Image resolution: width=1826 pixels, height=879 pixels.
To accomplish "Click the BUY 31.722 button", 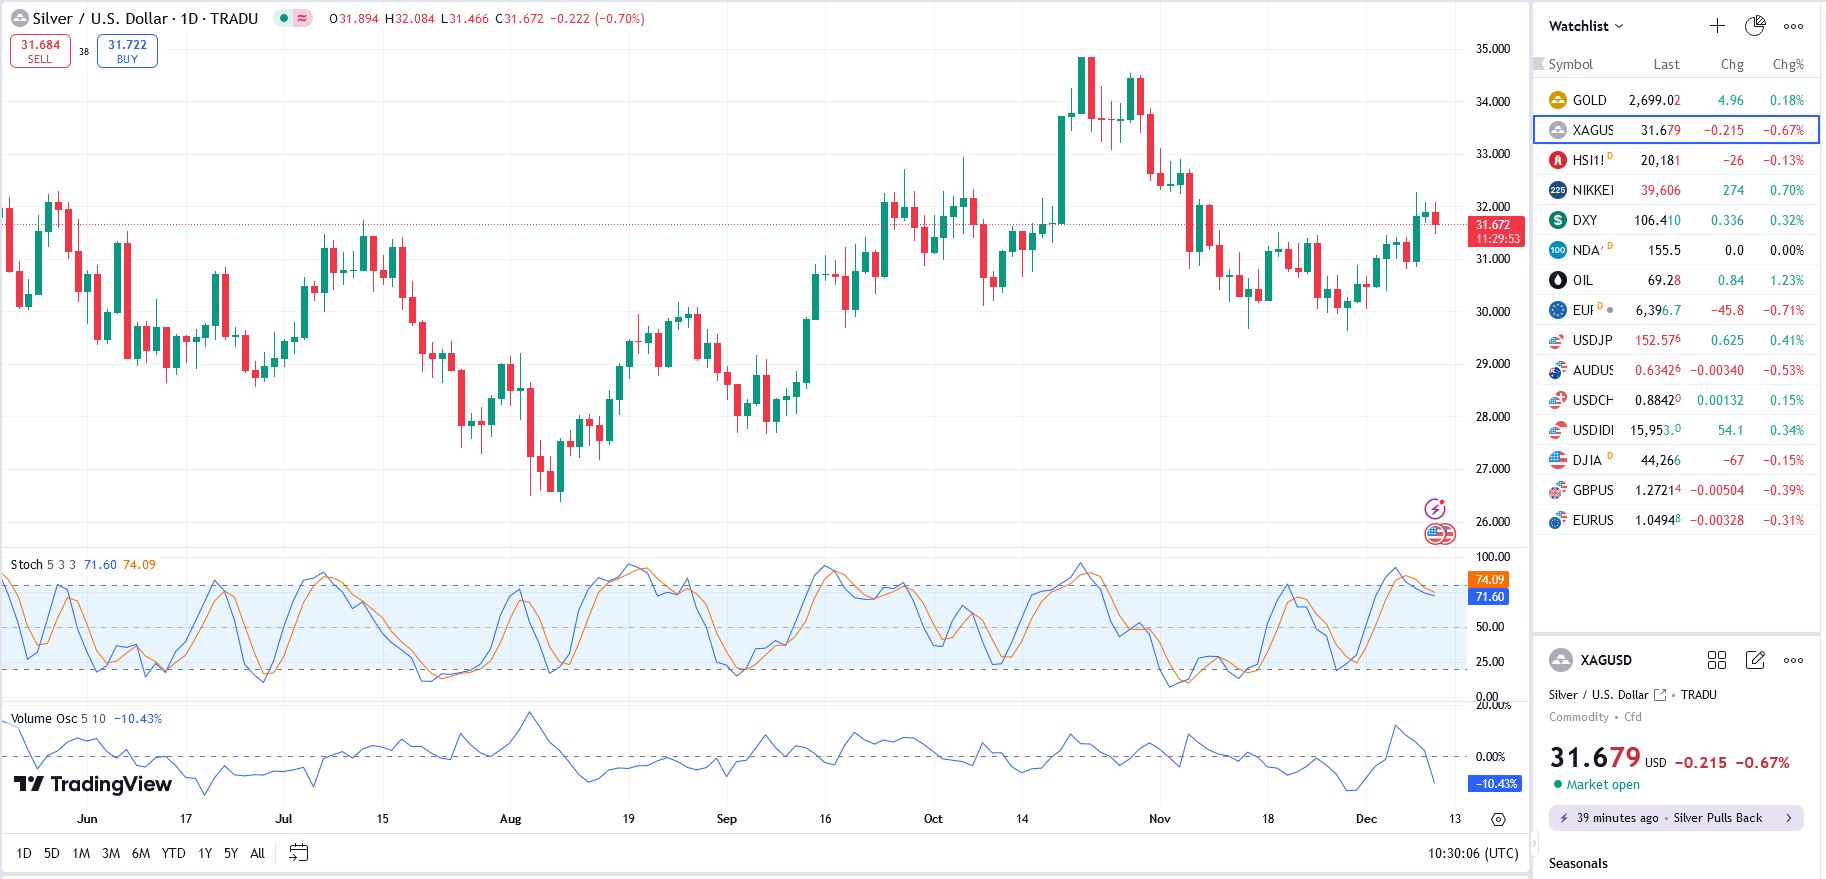I will tap(127, 51).
